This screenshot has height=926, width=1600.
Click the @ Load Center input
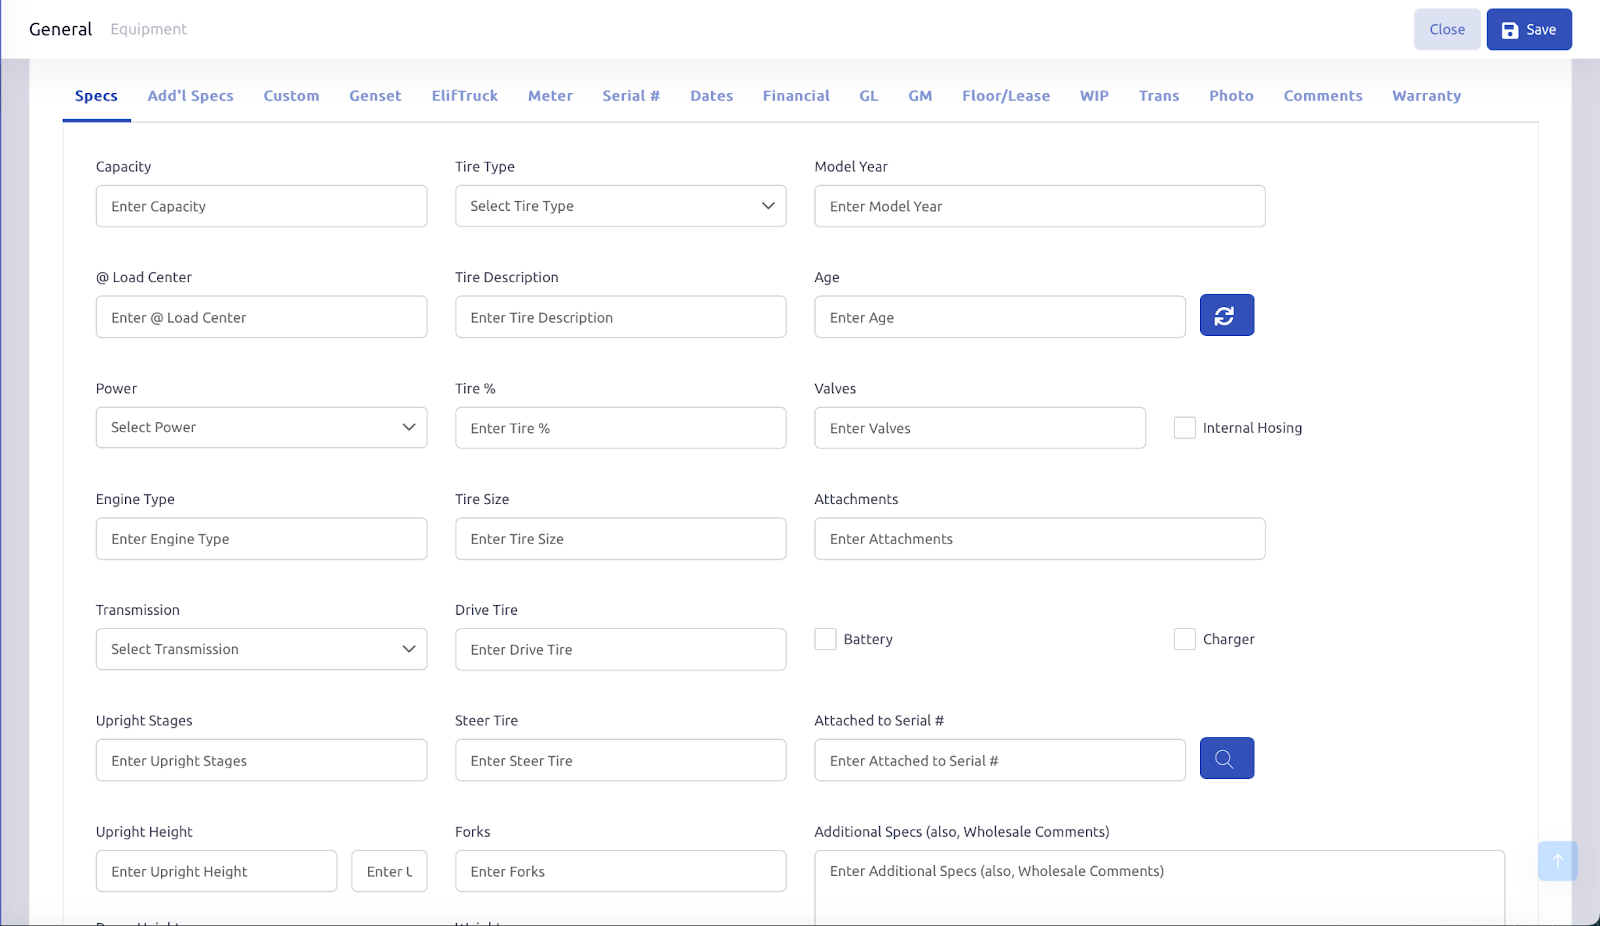point(261,317)
